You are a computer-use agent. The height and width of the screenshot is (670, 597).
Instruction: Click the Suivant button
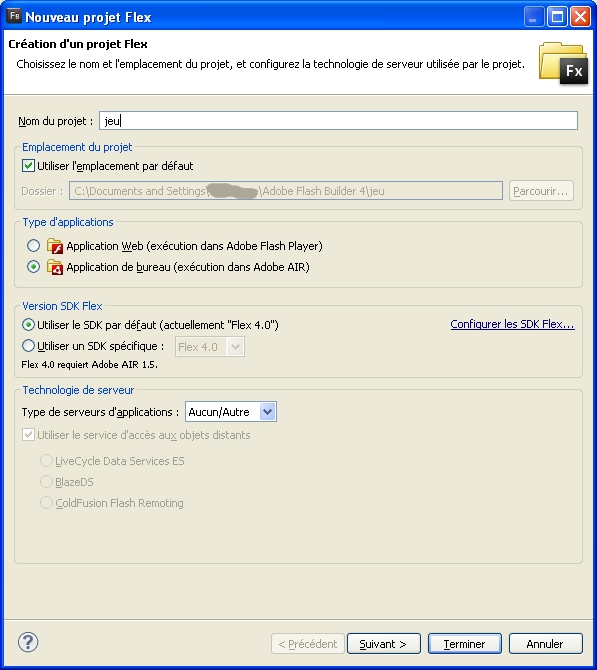[384, 644]
